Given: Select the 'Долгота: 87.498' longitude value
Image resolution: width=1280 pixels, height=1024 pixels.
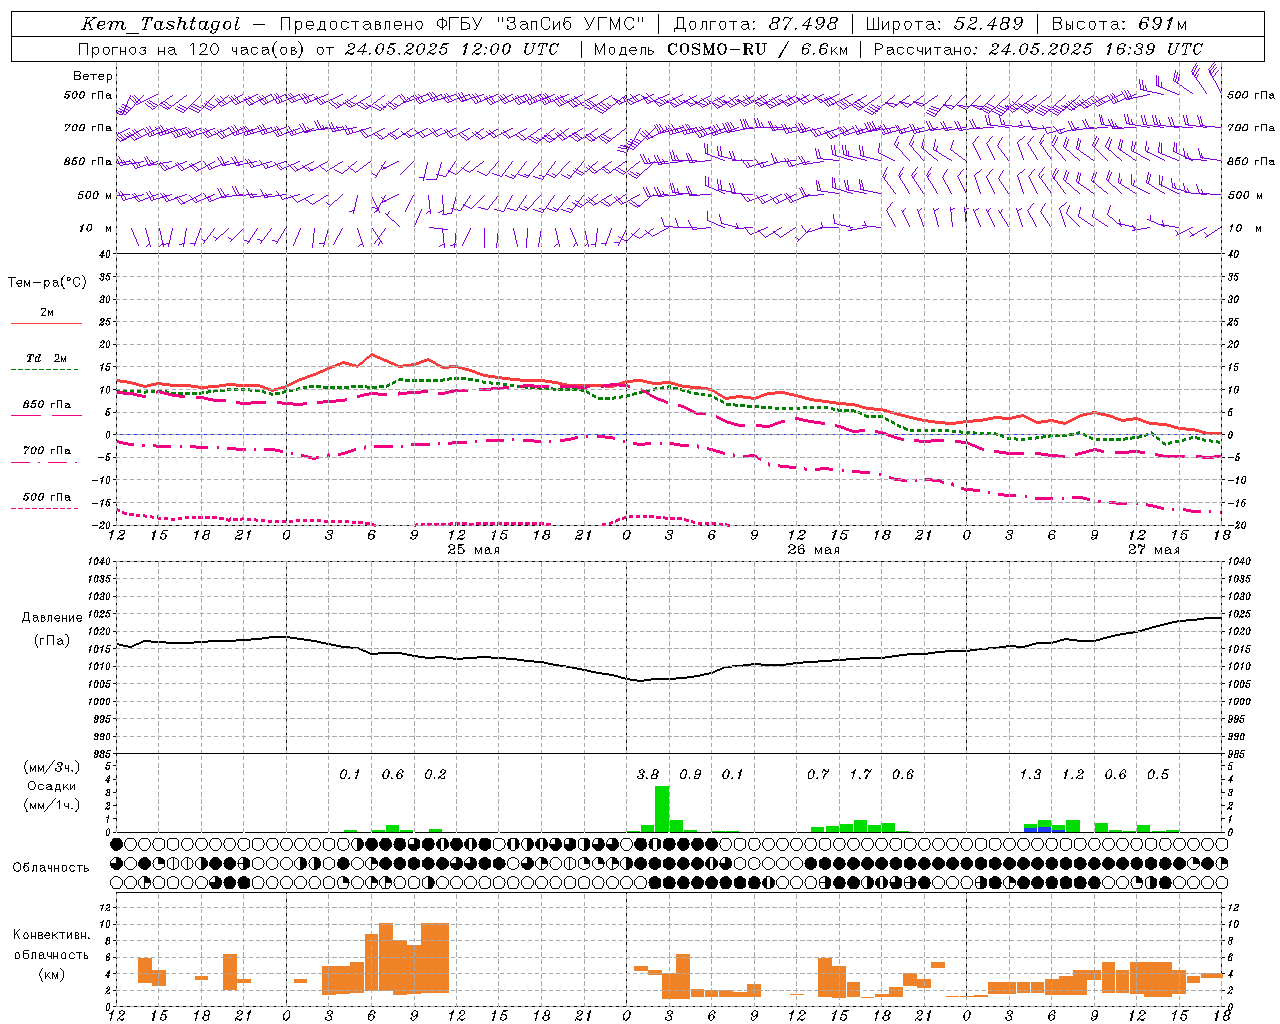Looking at the screenshot, I should (x=756, y=24).
